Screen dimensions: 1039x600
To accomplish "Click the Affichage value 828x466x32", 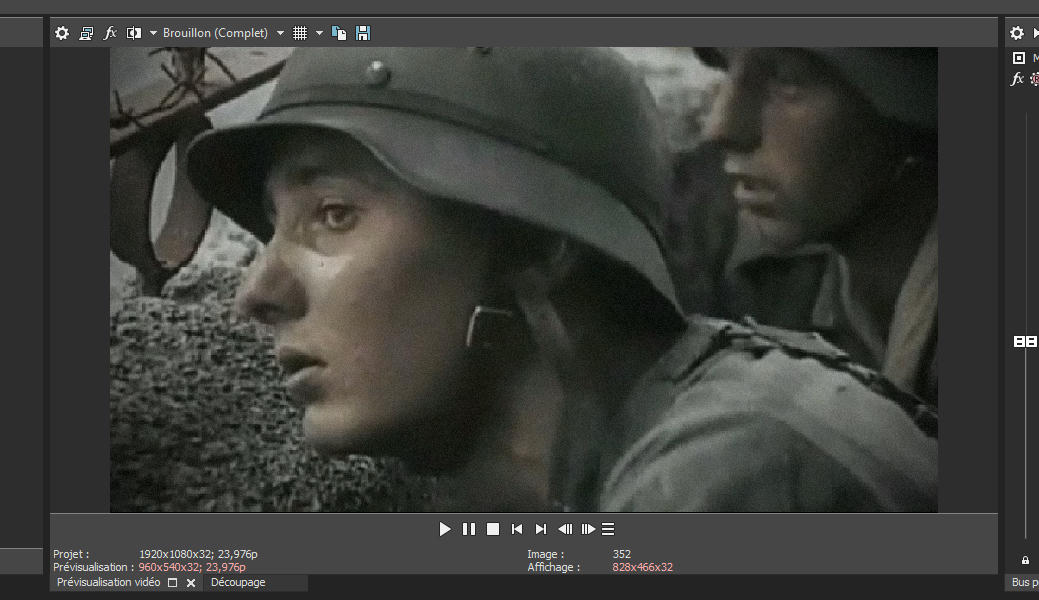I will 643,568.
